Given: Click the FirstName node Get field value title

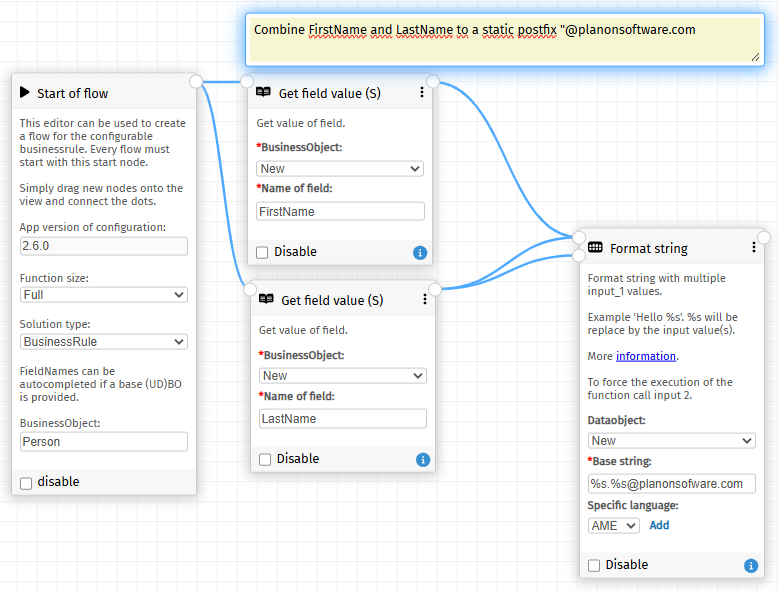Looking at the screenshot, I should (x=329, y=93).
